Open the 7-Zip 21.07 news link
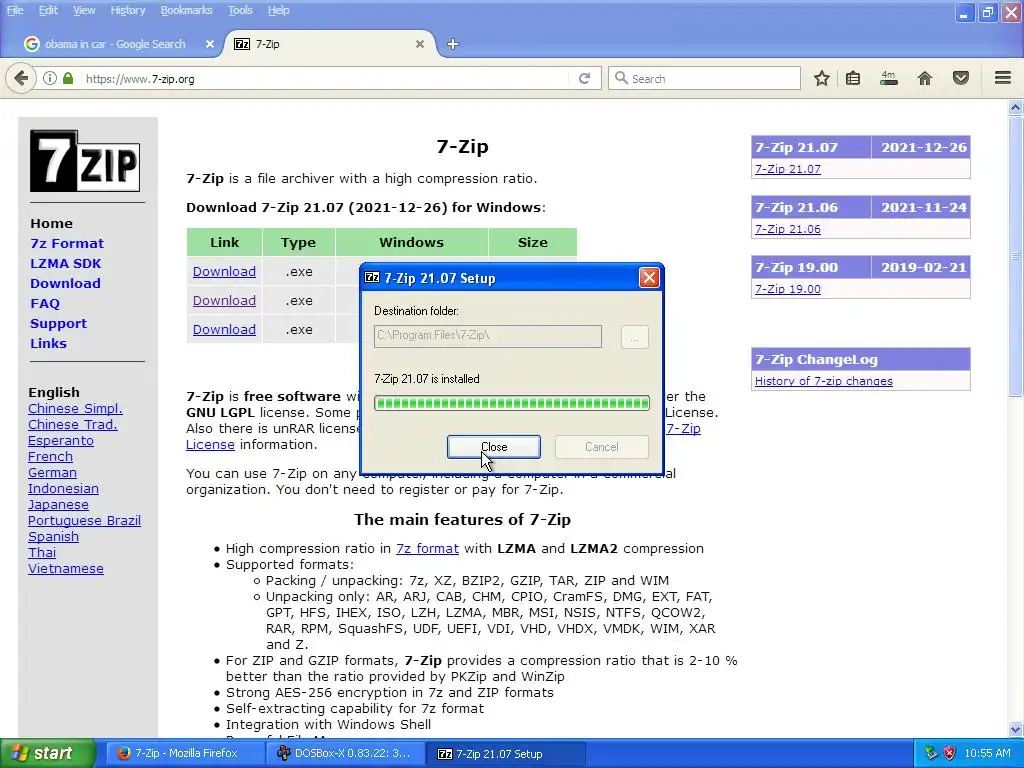 [788, 169]
